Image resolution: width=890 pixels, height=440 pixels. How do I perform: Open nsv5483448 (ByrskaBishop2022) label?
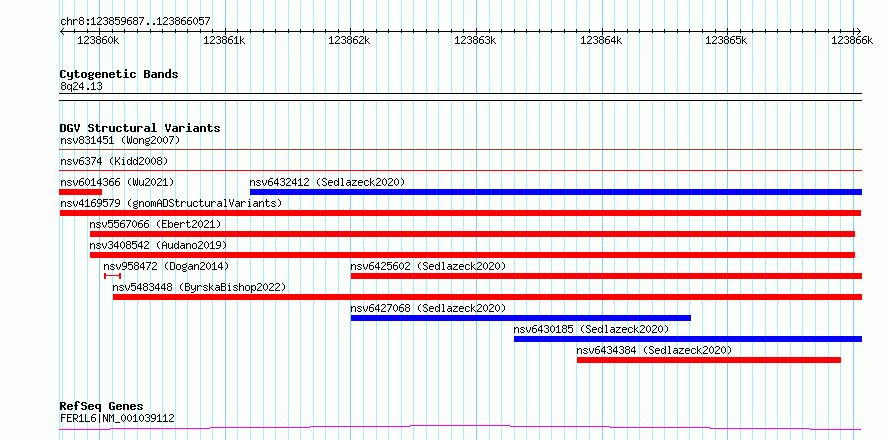coord(199,287)
